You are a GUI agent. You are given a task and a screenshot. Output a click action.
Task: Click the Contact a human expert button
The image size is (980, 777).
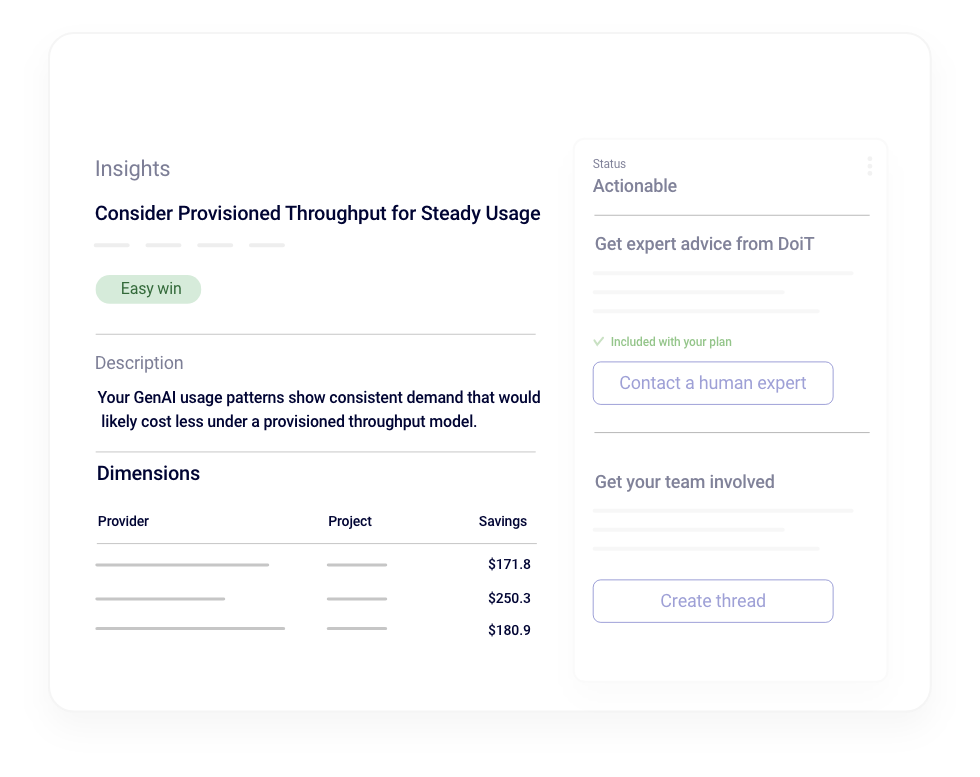[712, 383]
